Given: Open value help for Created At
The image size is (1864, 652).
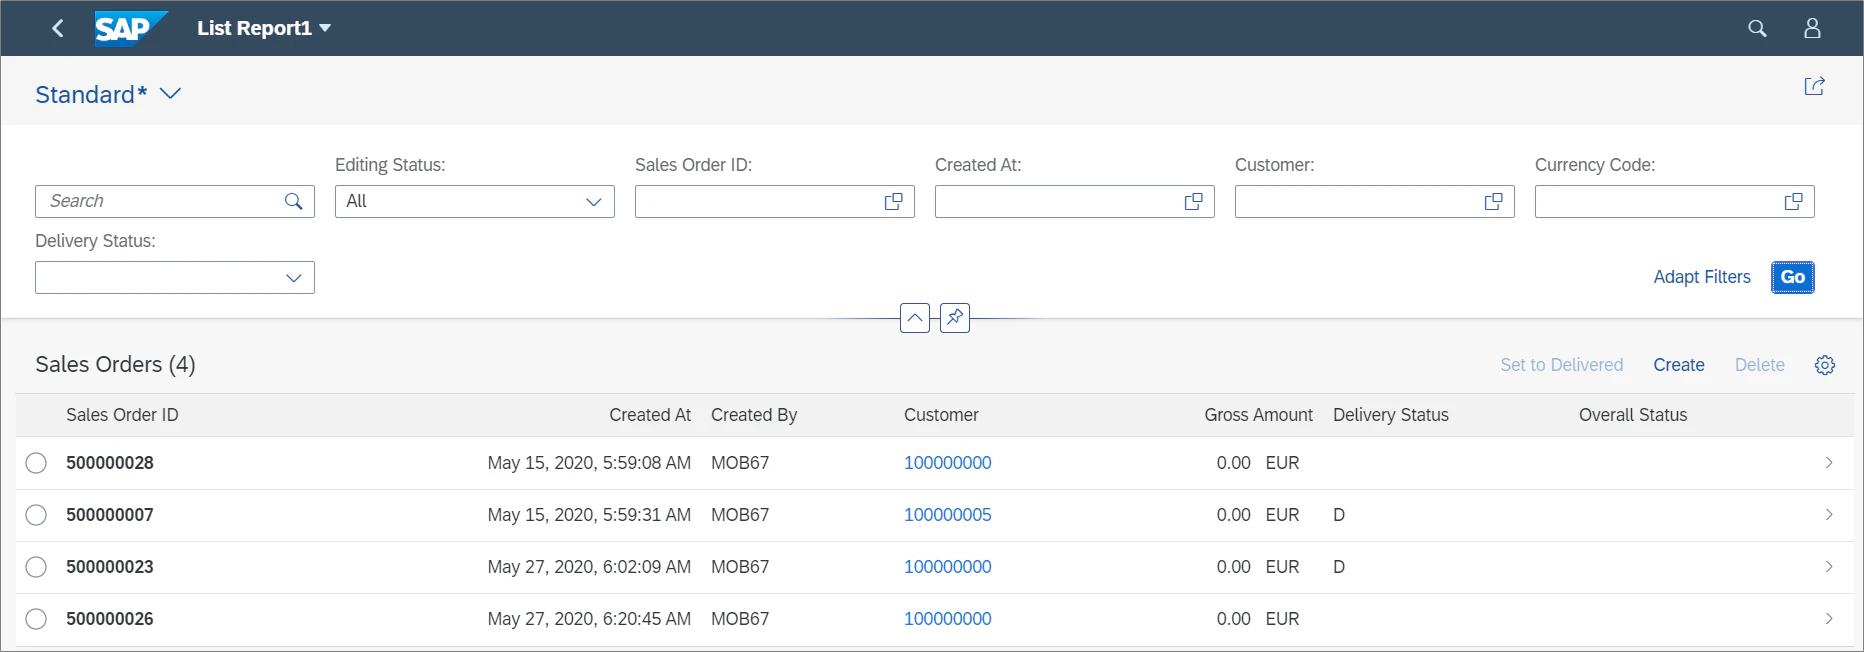Looking at the screenshot, I should click(1193, 202).
